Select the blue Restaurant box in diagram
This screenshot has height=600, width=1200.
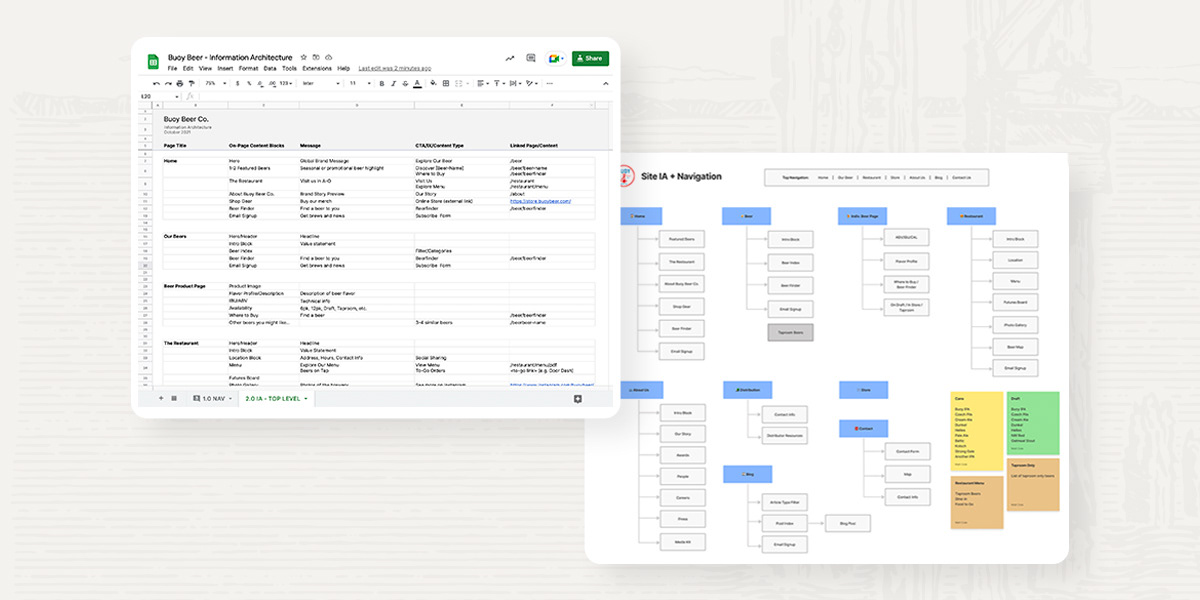point(971,215)
